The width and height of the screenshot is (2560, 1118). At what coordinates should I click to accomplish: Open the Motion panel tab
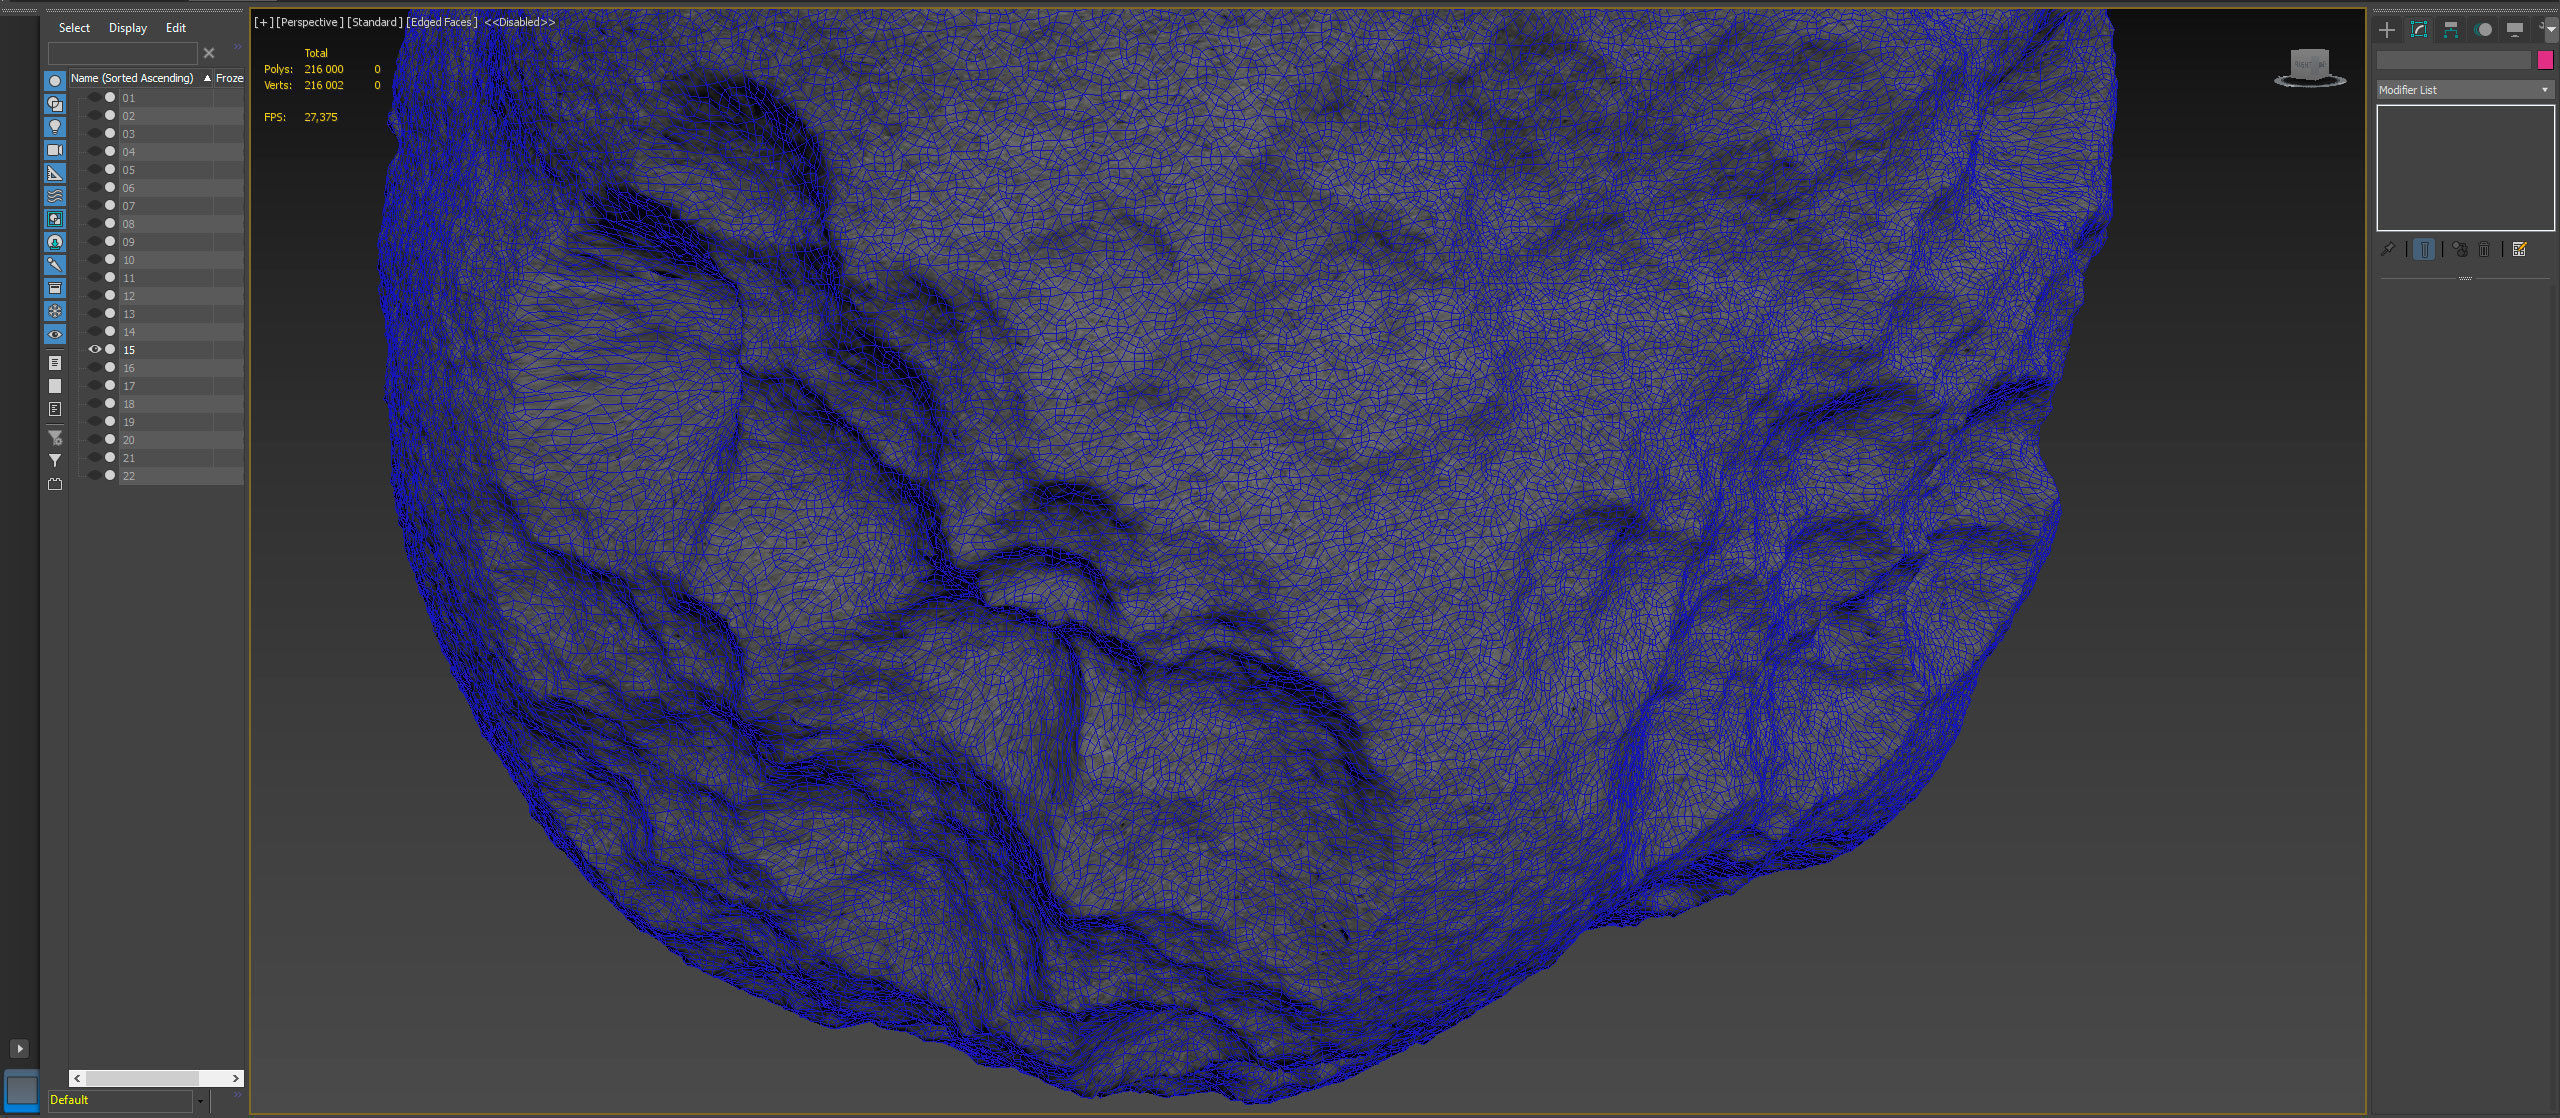(2483, 30)
